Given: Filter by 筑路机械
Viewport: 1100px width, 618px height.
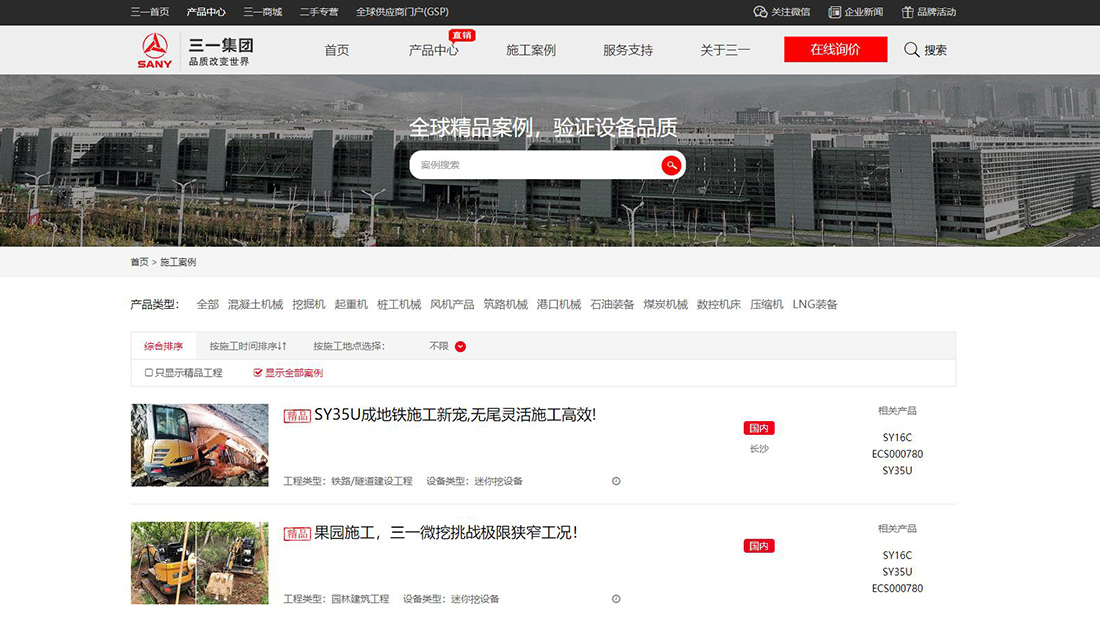Looking at the screenshot, I should 505,304.
